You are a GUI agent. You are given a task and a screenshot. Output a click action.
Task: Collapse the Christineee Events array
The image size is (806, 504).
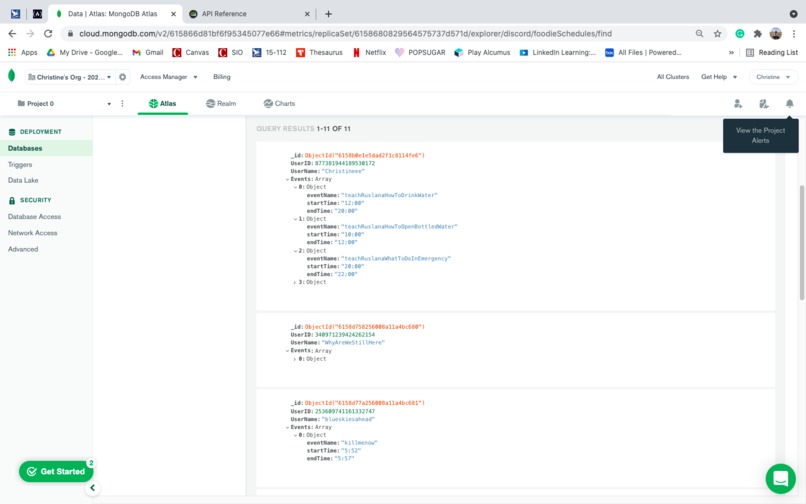pos(287,179)
